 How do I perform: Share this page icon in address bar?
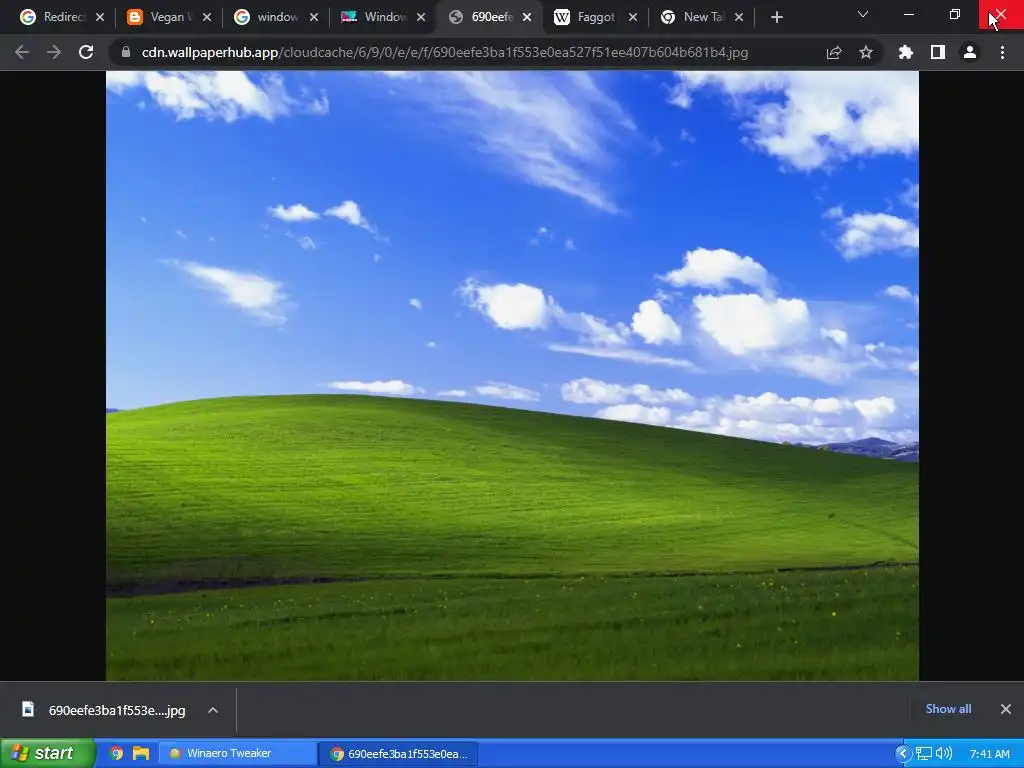pyautogui.click(x=834, y=52)
